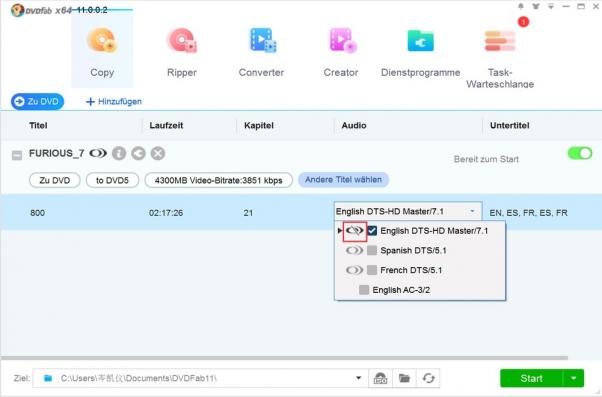Click the back arrow icon next to FURIOUS_7
Viewport: 602px width, 397px height.
point(138,154)
